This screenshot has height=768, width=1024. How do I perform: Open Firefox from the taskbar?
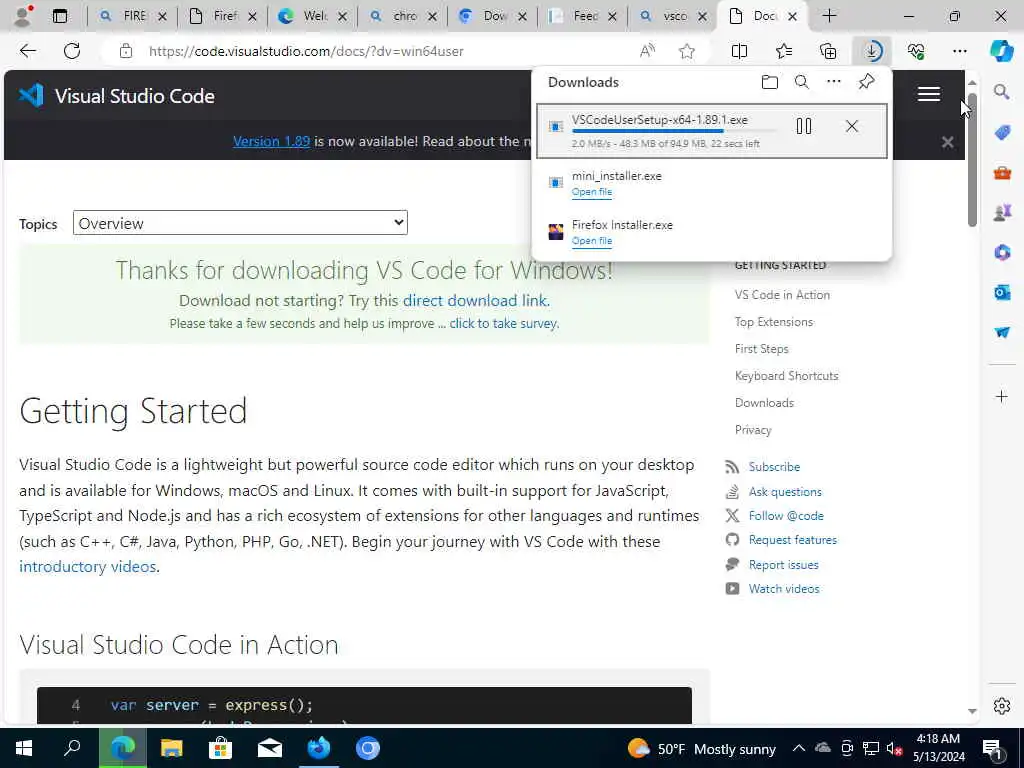[x=319, y=748]
